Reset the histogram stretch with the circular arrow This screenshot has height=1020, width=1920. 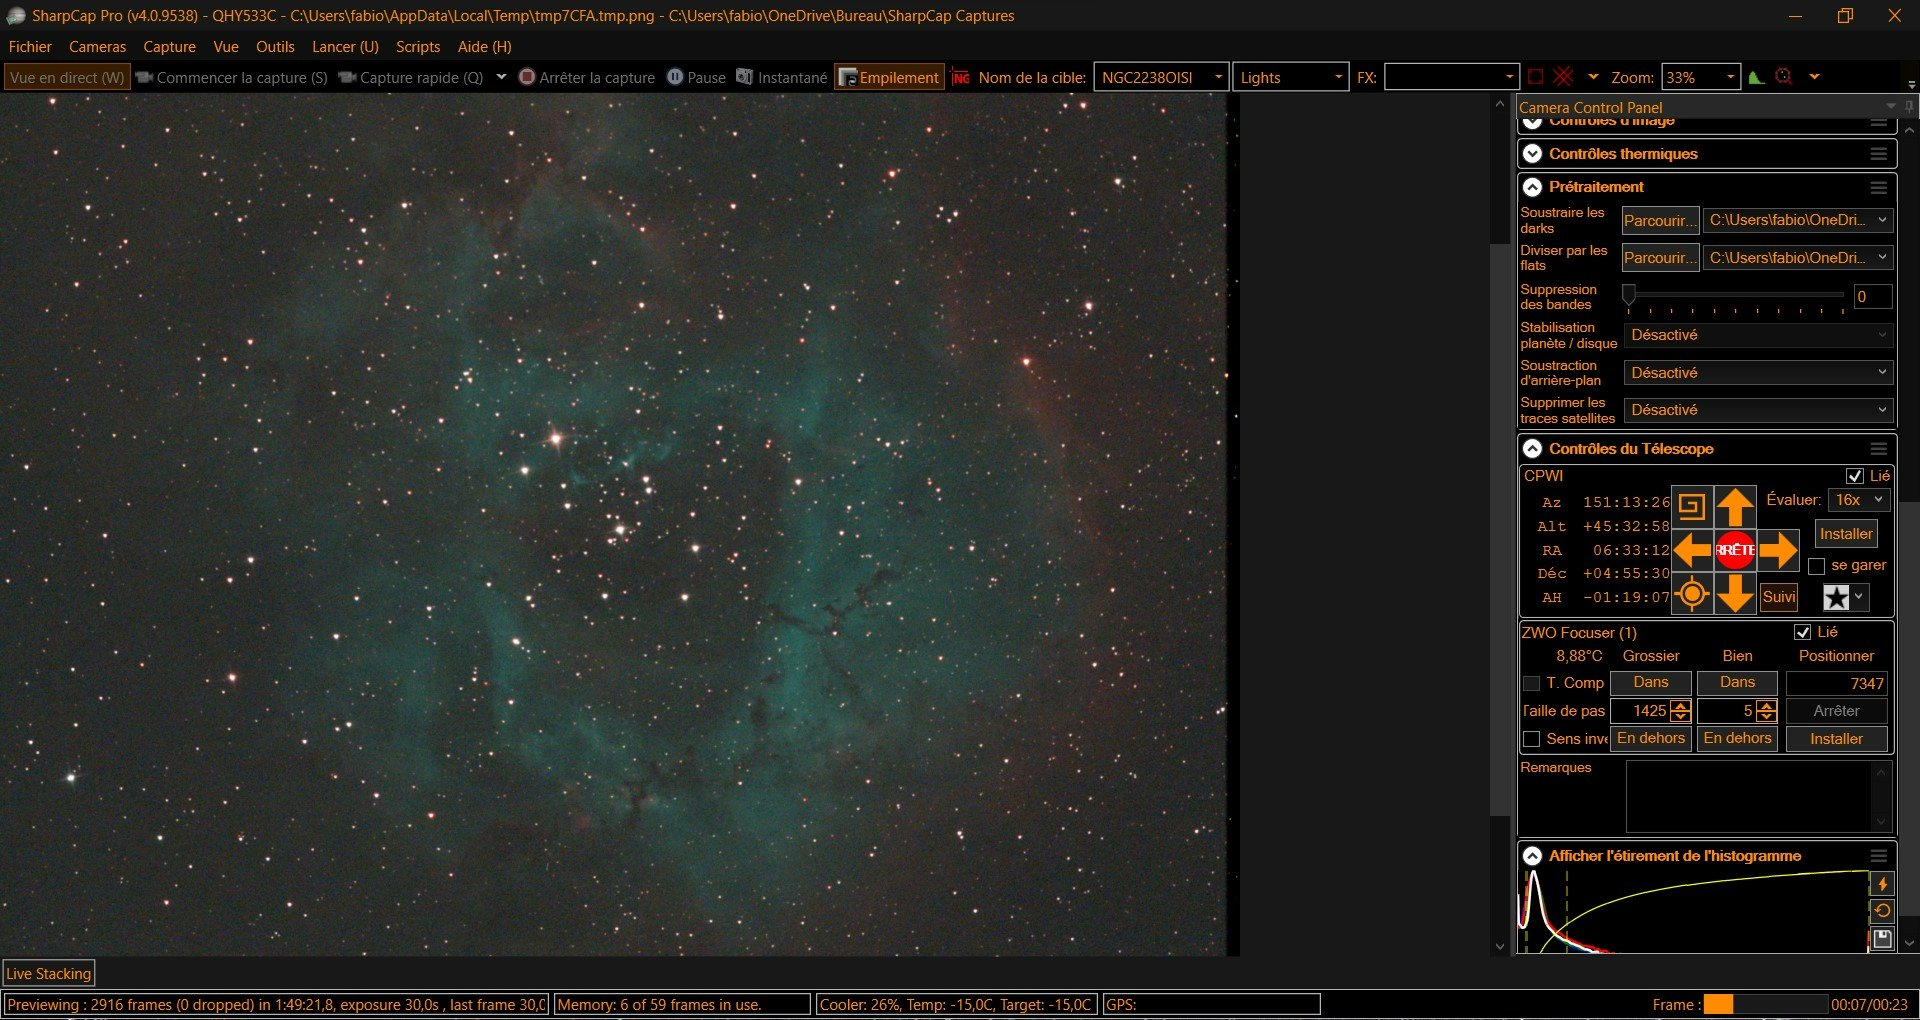1882,911
